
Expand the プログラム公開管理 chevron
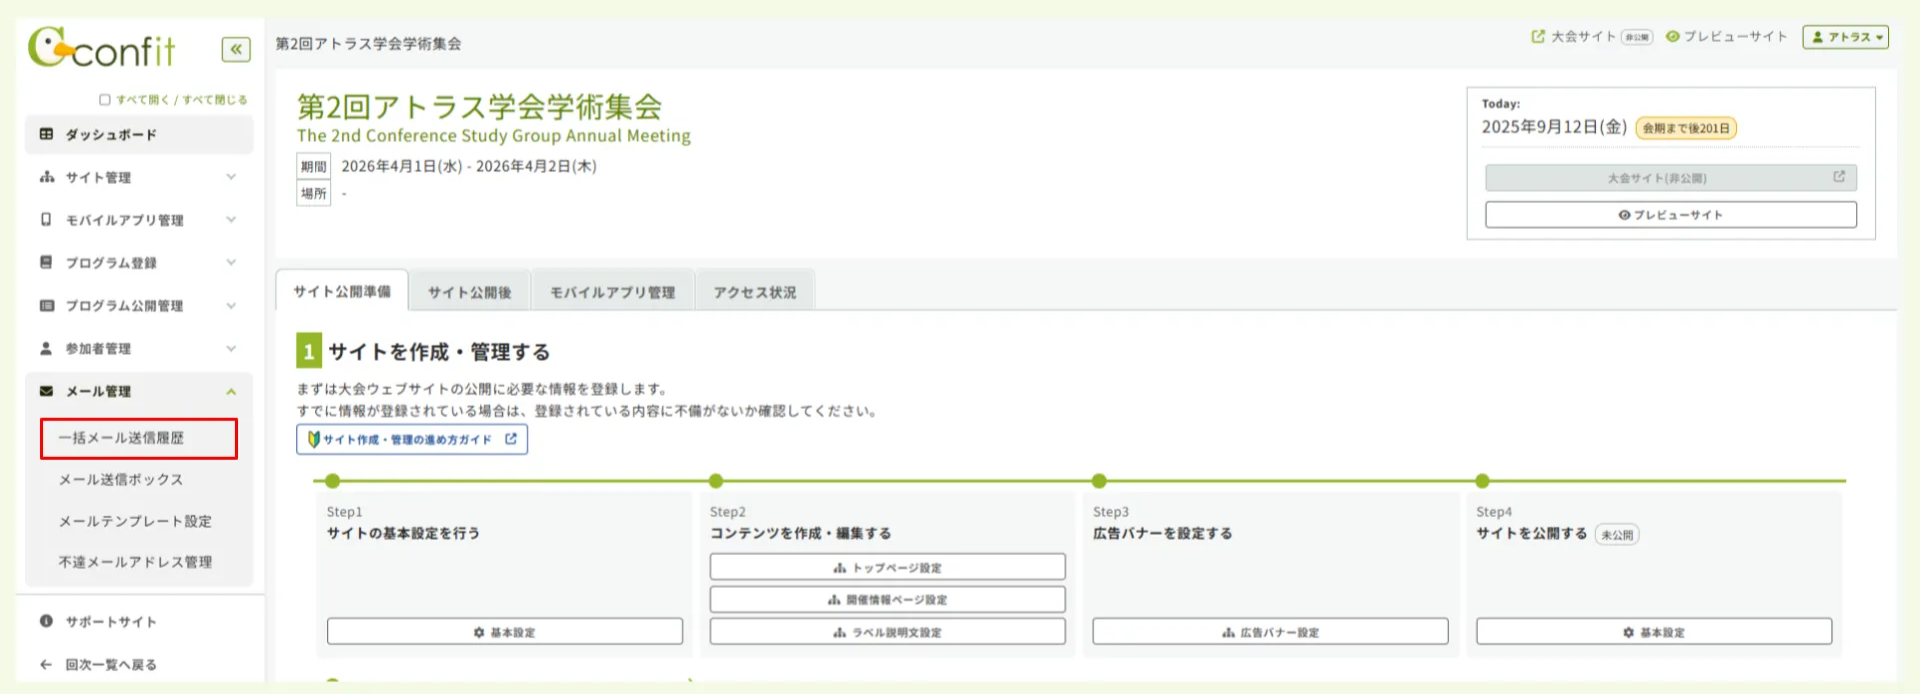click(x=231, y=305)
